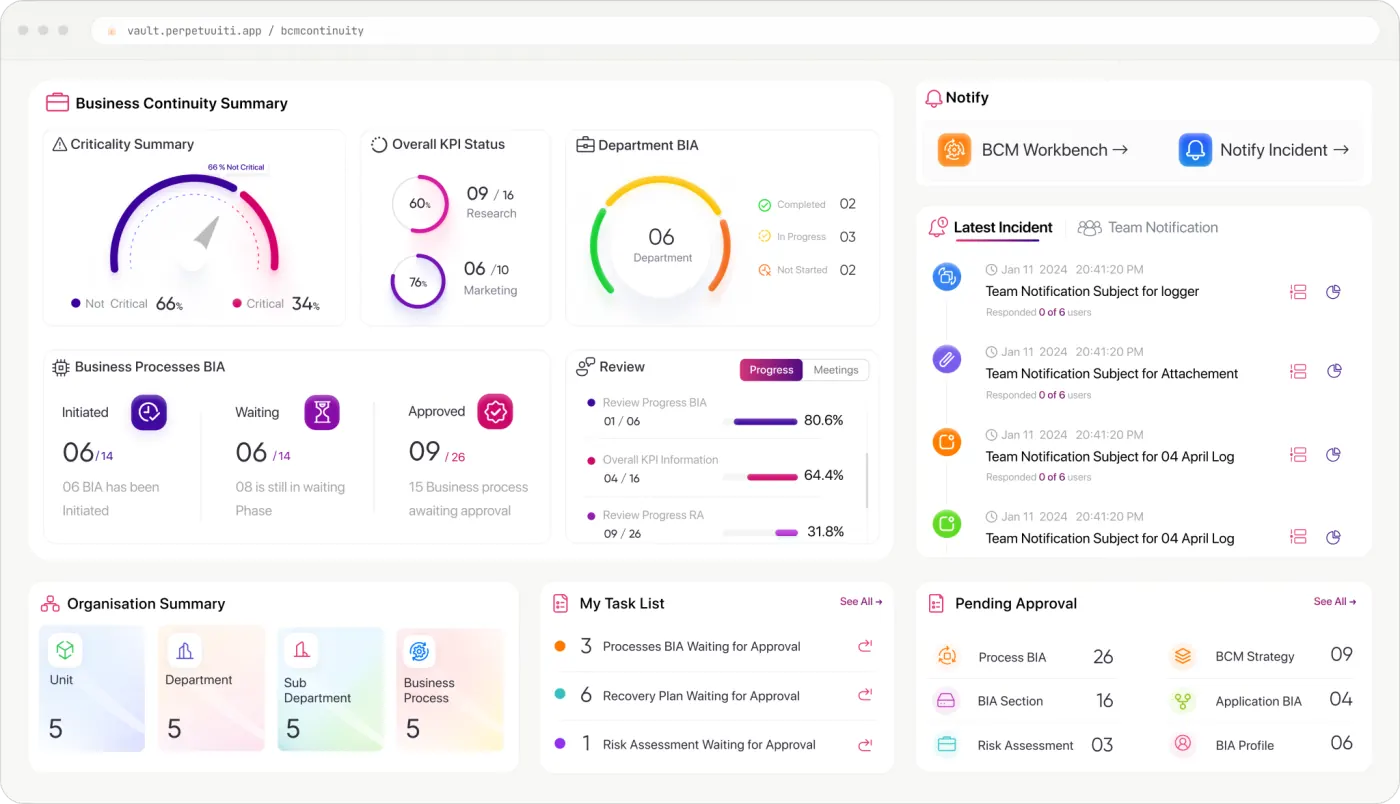The height and width of the screenshot is (804, 1400).
Task: Click the 60% Research KPI ring
Action: coord(420,204)
